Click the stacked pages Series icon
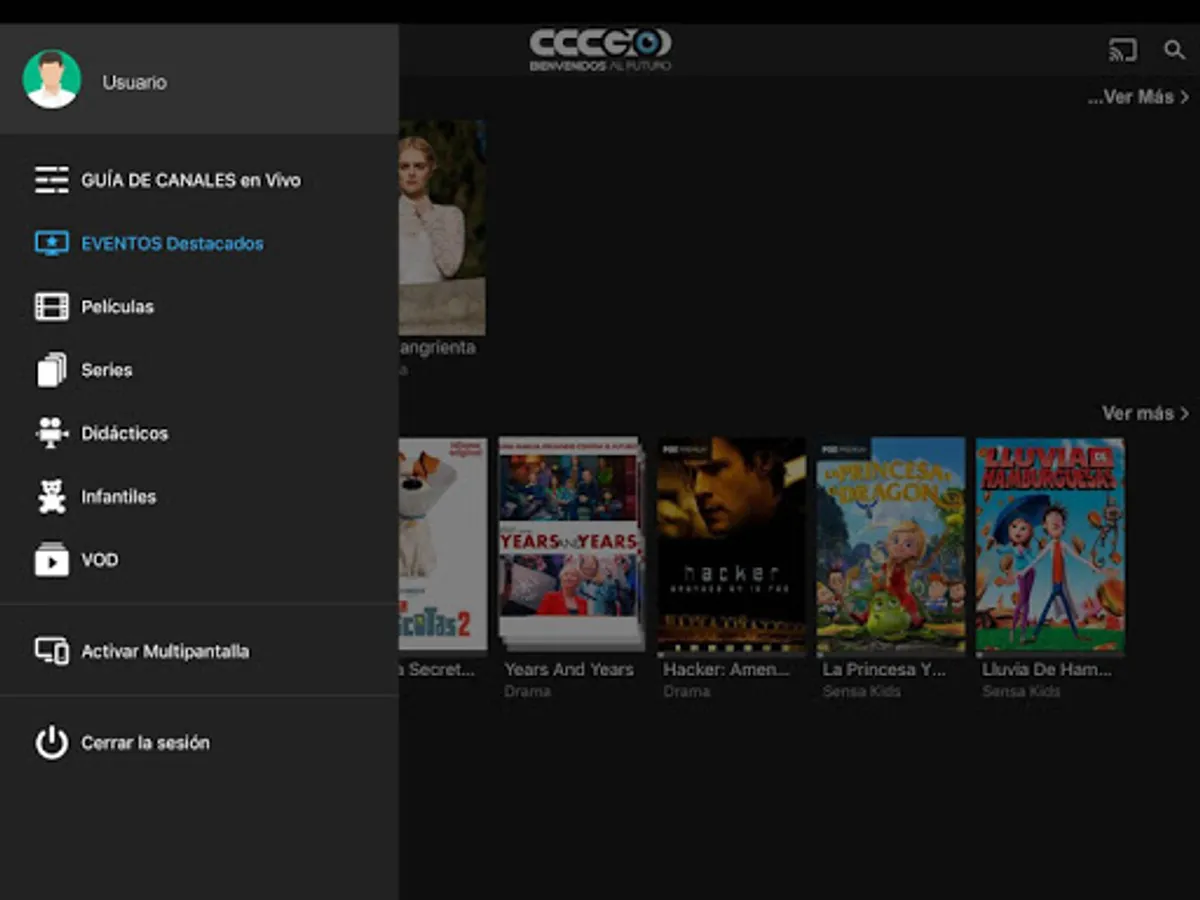 click(52, 370)
